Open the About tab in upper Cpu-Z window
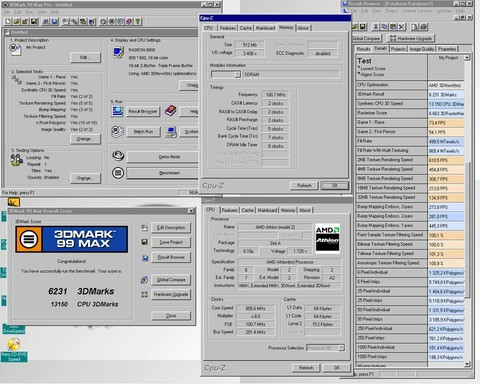Screen dimensions: 480x384 pos(303,28)
